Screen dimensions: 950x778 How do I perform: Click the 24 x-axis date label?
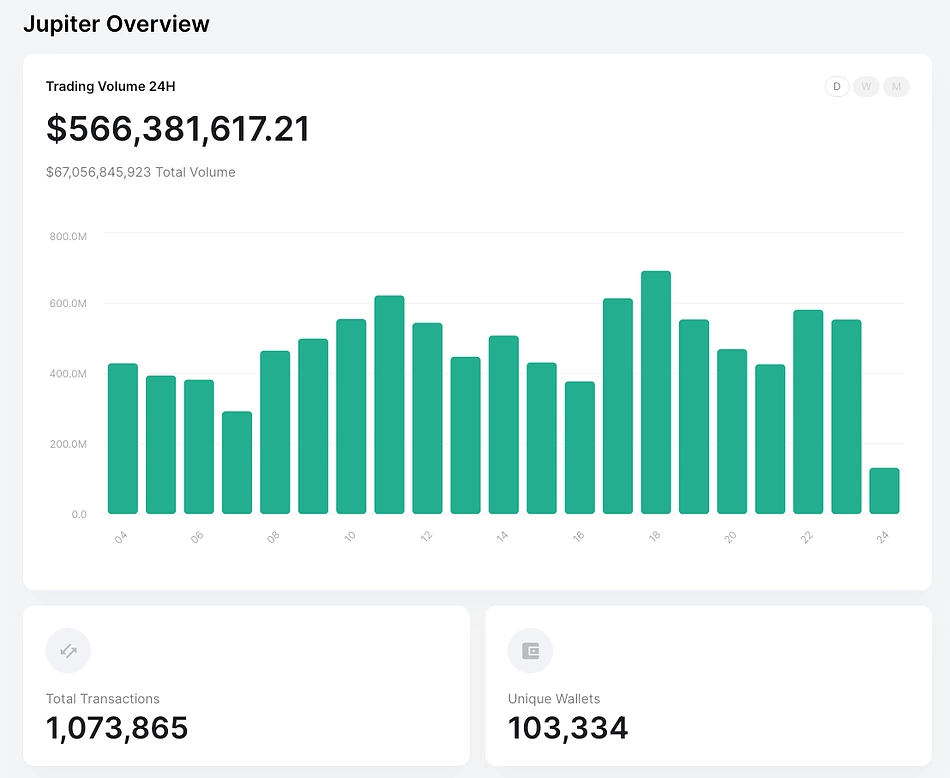click(x=883, y=537)
